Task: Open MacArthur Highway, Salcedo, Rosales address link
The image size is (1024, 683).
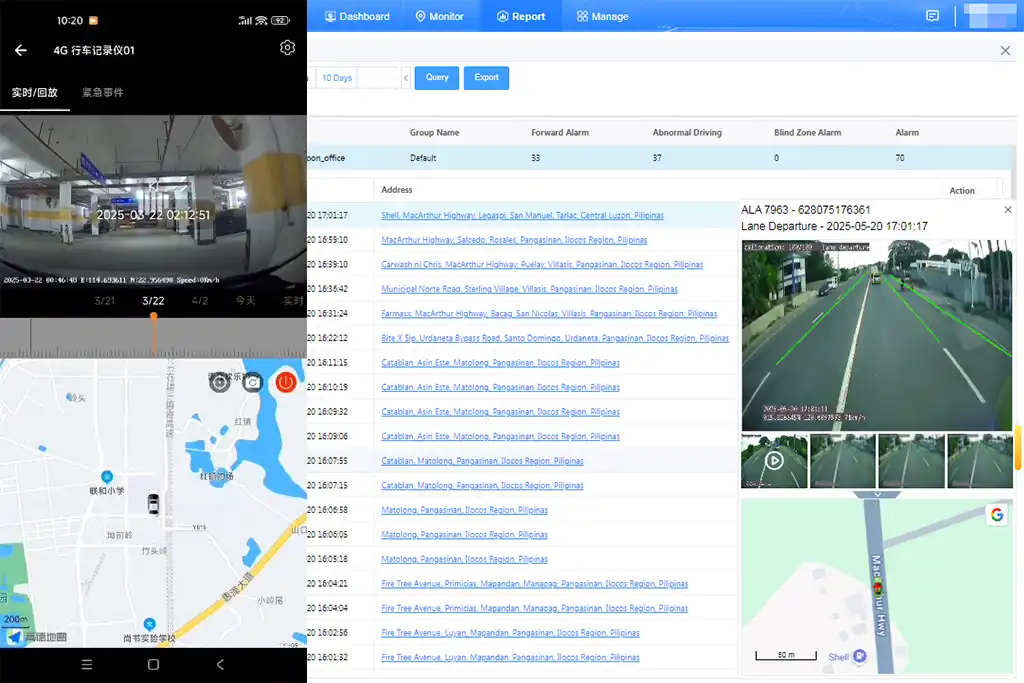Action: click(514, 240)
